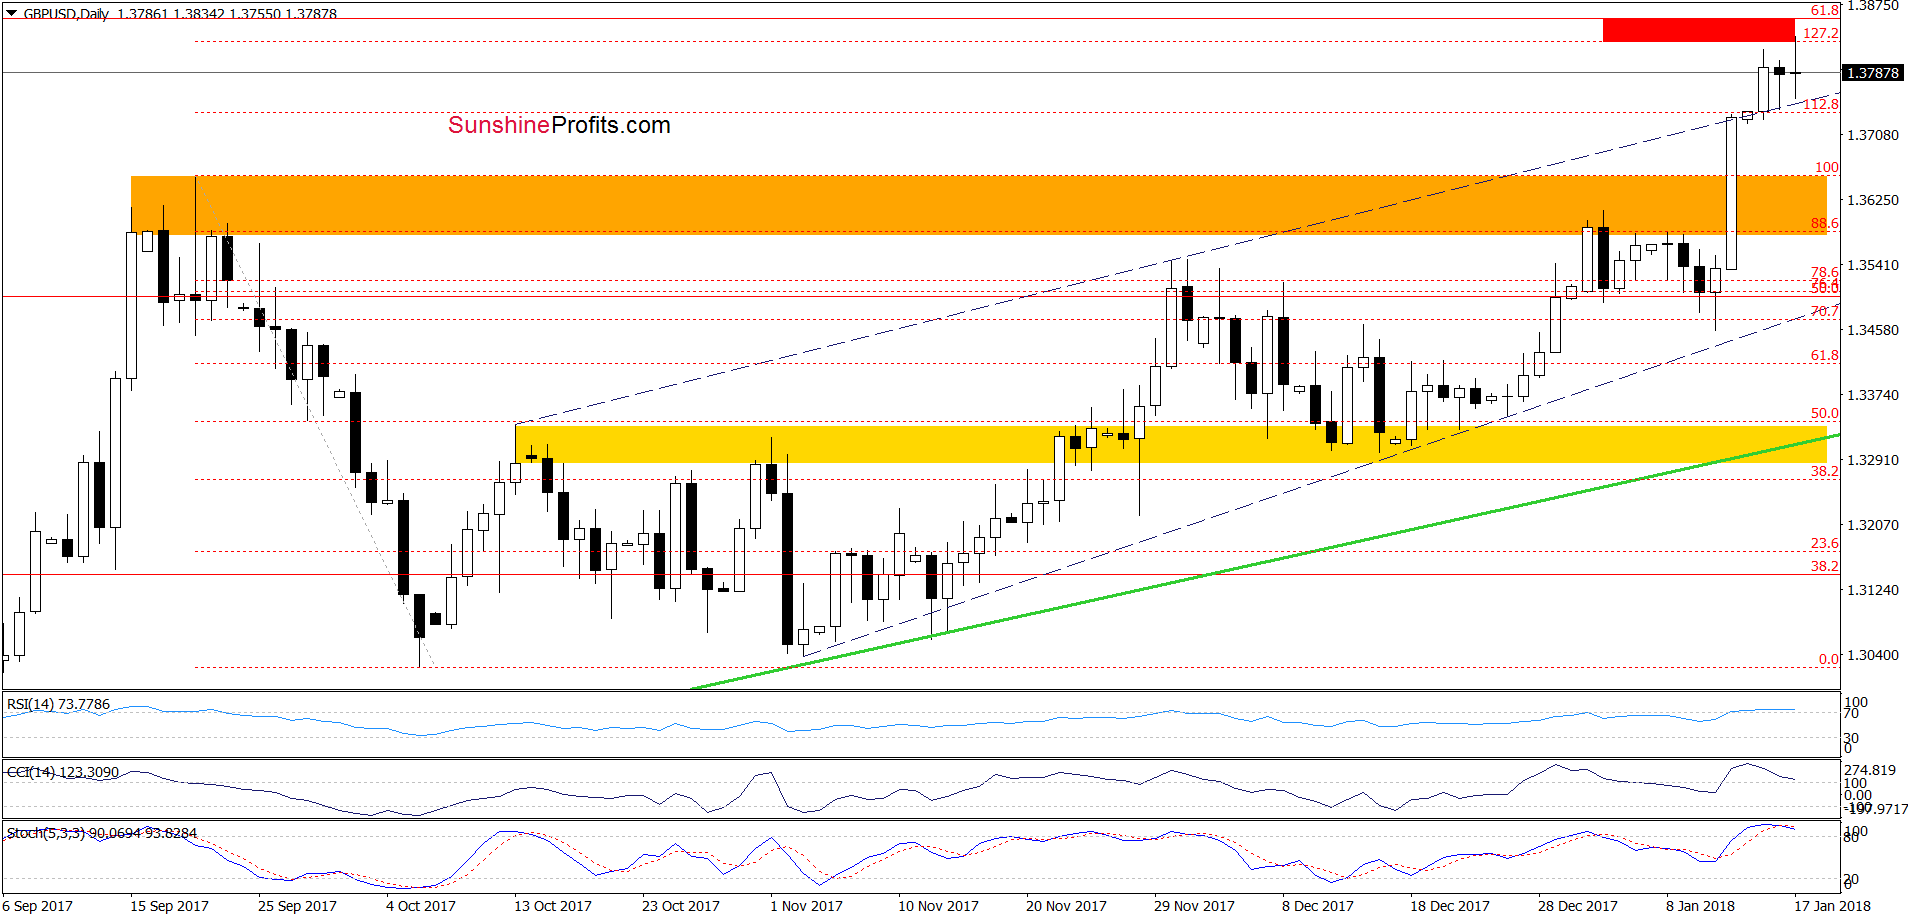The width and height of the screenshot is (1908, 920).
Task: Click the 6 Sep 2017 date label
Action: (x=38, y=906)
